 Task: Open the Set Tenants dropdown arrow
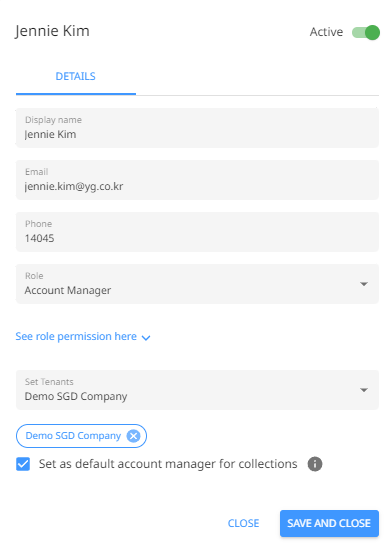click(364, 390)
